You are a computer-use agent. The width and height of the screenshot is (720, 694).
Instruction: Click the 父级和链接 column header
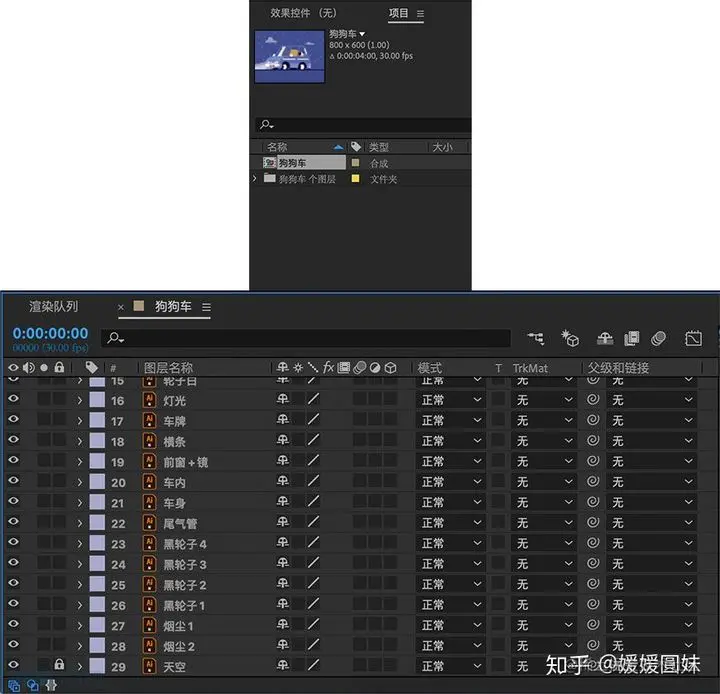(x=618, y=368)
